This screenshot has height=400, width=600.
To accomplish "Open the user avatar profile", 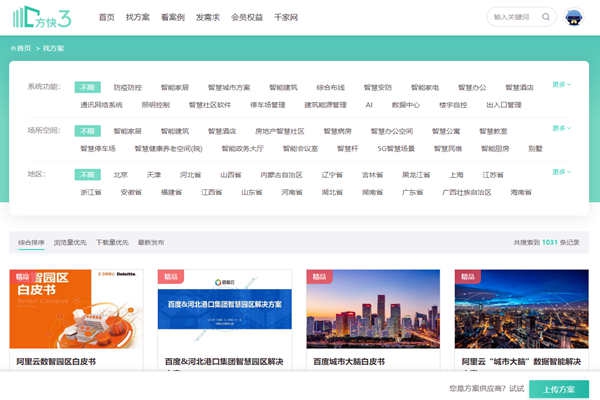I will tap(576, 17).
